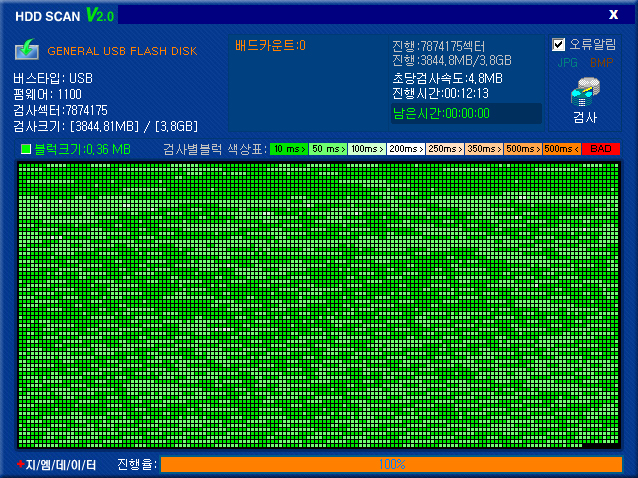Click the 검사섹터:7874175 text
The height and width of the screenshot is (478, 638).
point(61,110)
